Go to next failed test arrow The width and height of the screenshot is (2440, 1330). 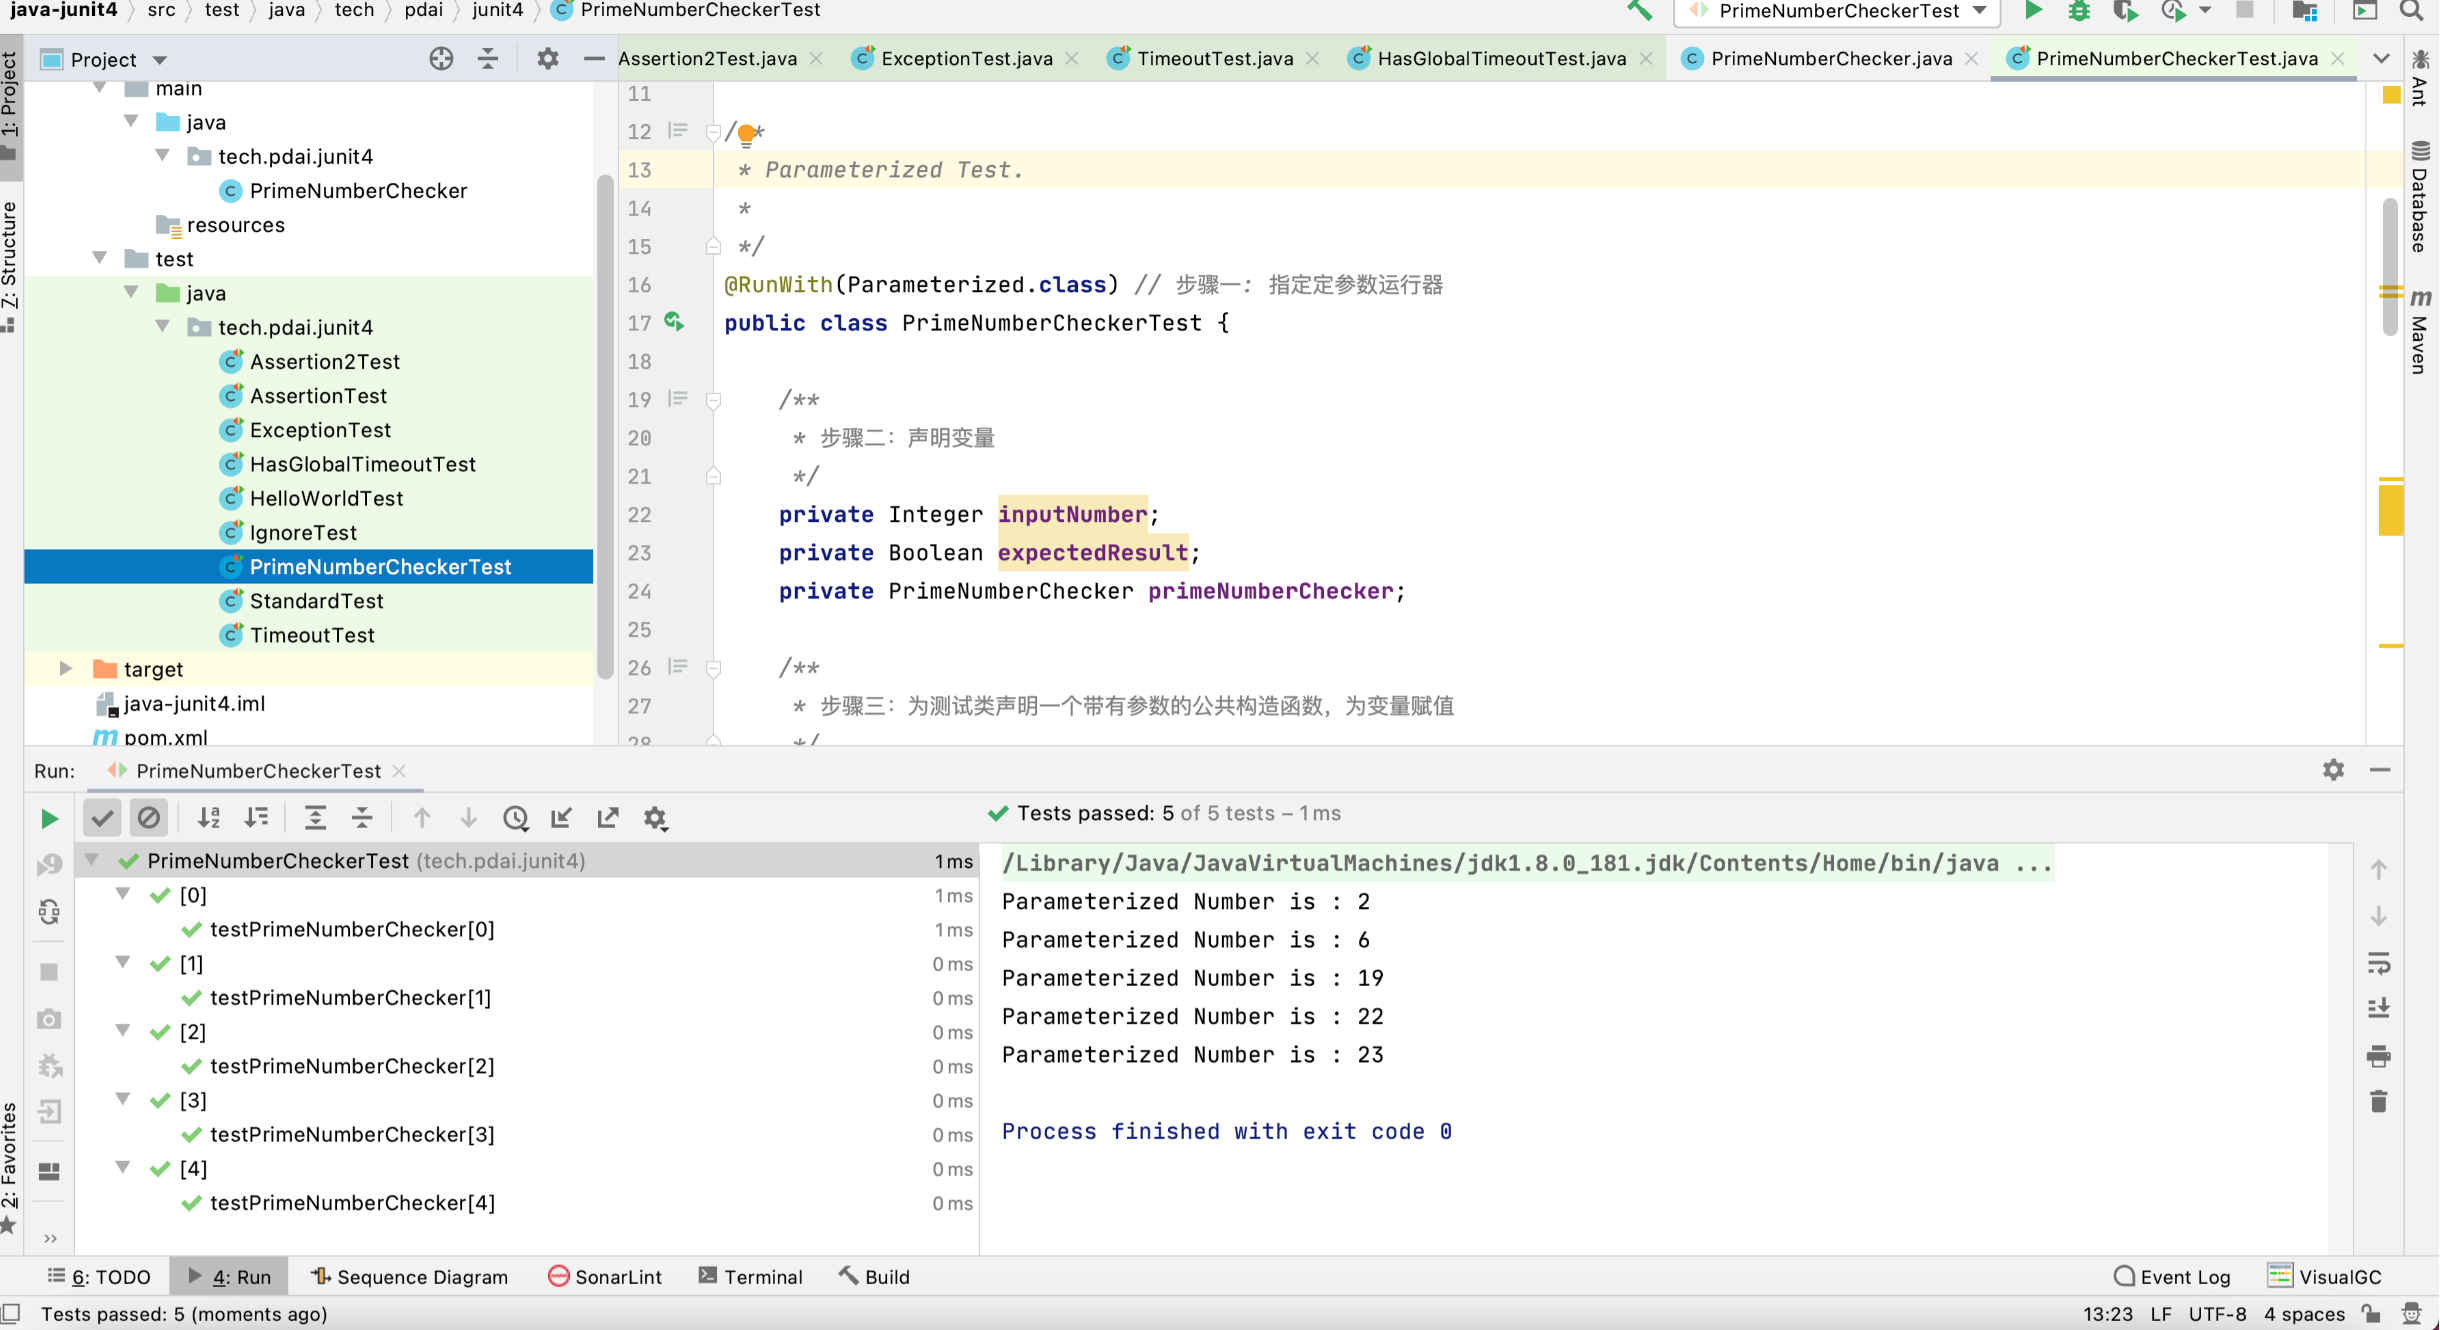468,818
